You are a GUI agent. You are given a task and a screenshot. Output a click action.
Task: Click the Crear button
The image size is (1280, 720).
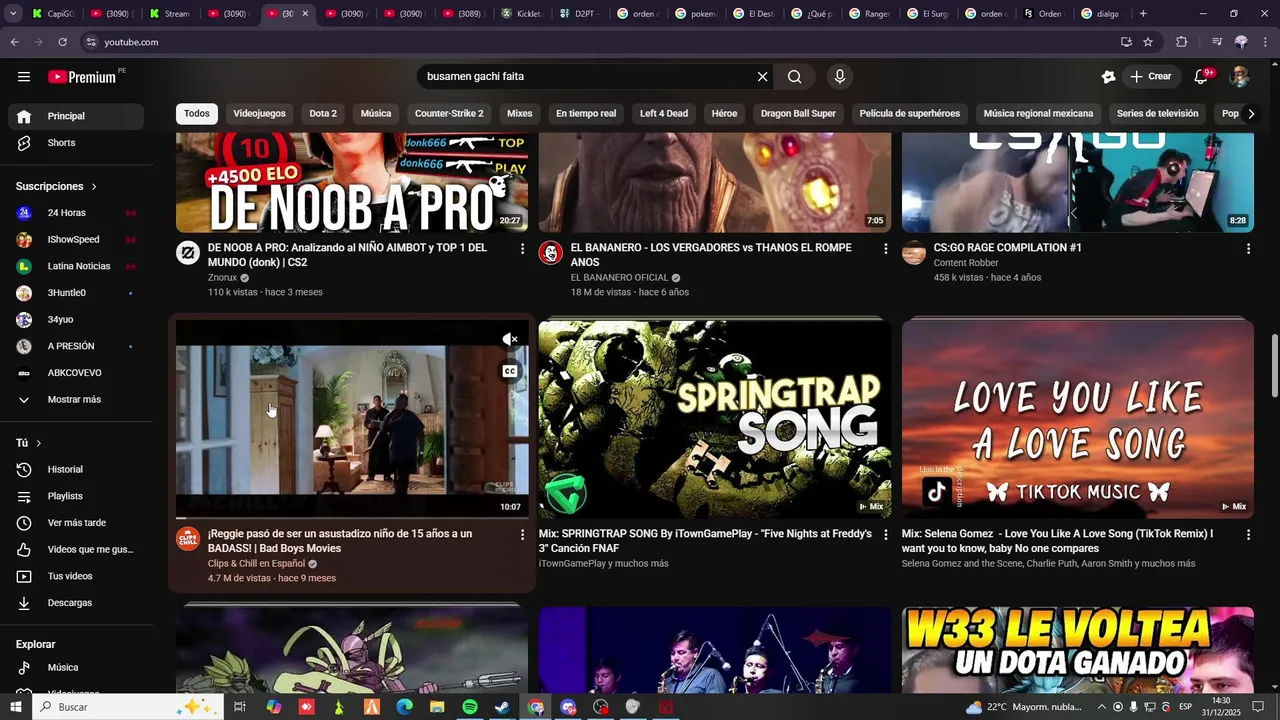(1150, 77)
